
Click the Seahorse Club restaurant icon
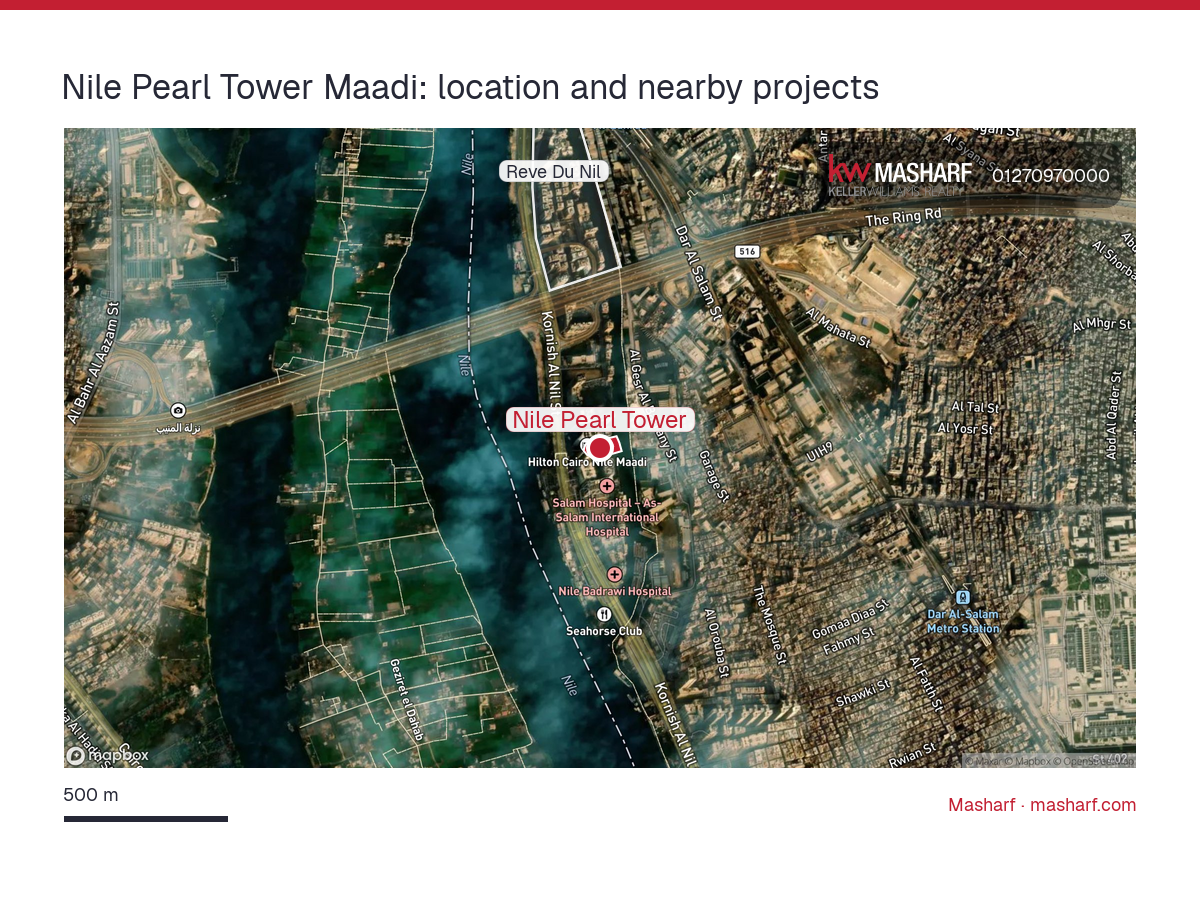click(604, 614)
